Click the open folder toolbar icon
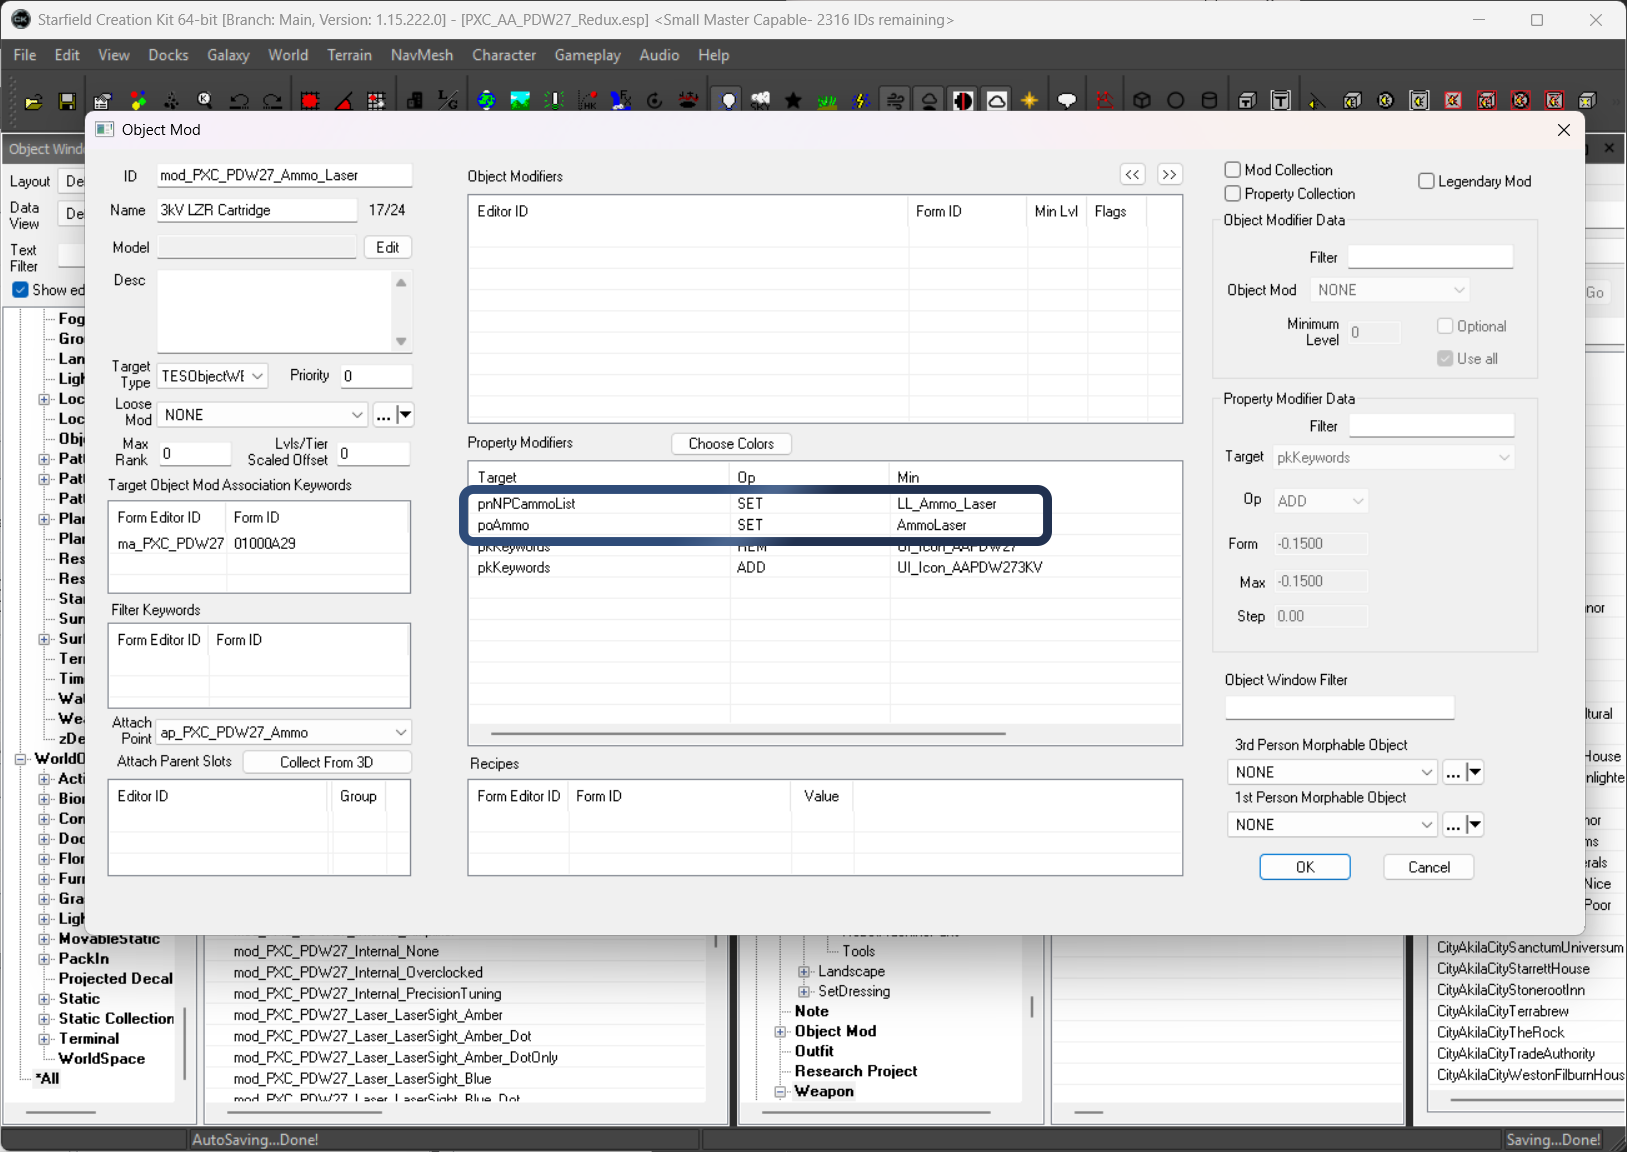This screenshot has width=1627, height=1152. coord(33,101)
